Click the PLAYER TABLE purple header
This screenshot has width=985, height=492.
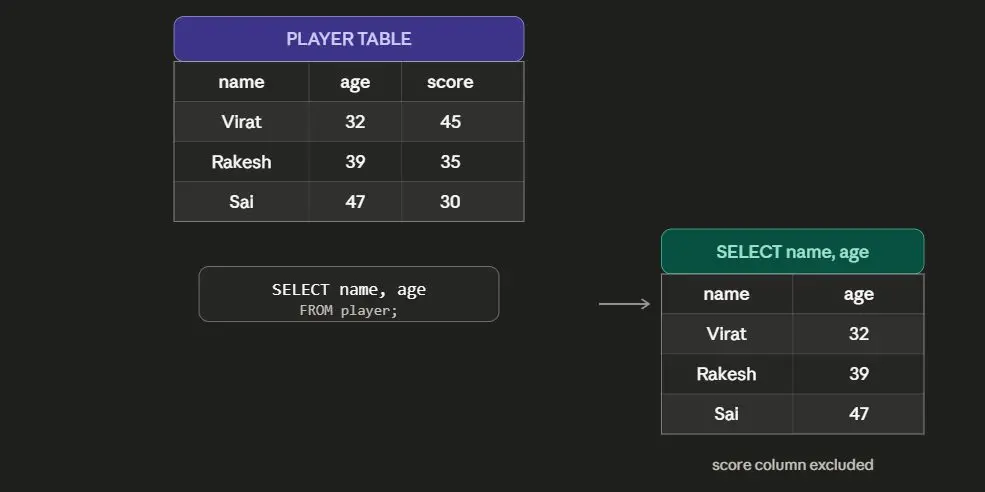[349, 39]
